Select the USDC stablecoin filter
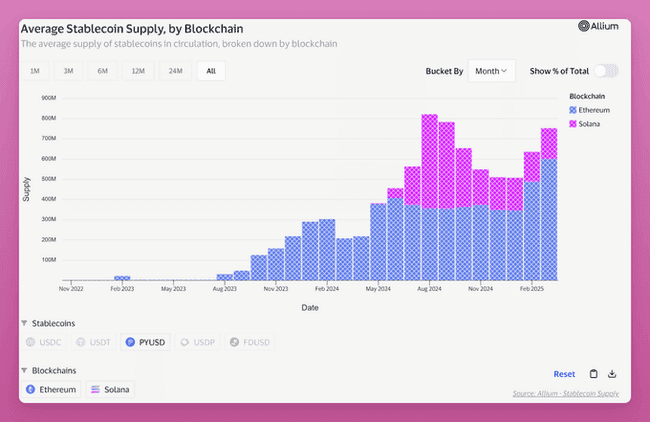The width and height of the screenshot is (650, 422). 47,342
